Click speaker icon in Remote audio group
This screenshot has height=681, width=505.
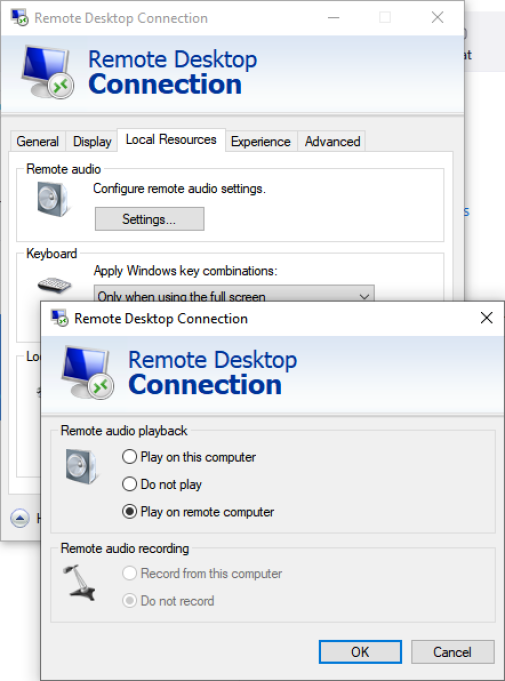coord(53,199)
